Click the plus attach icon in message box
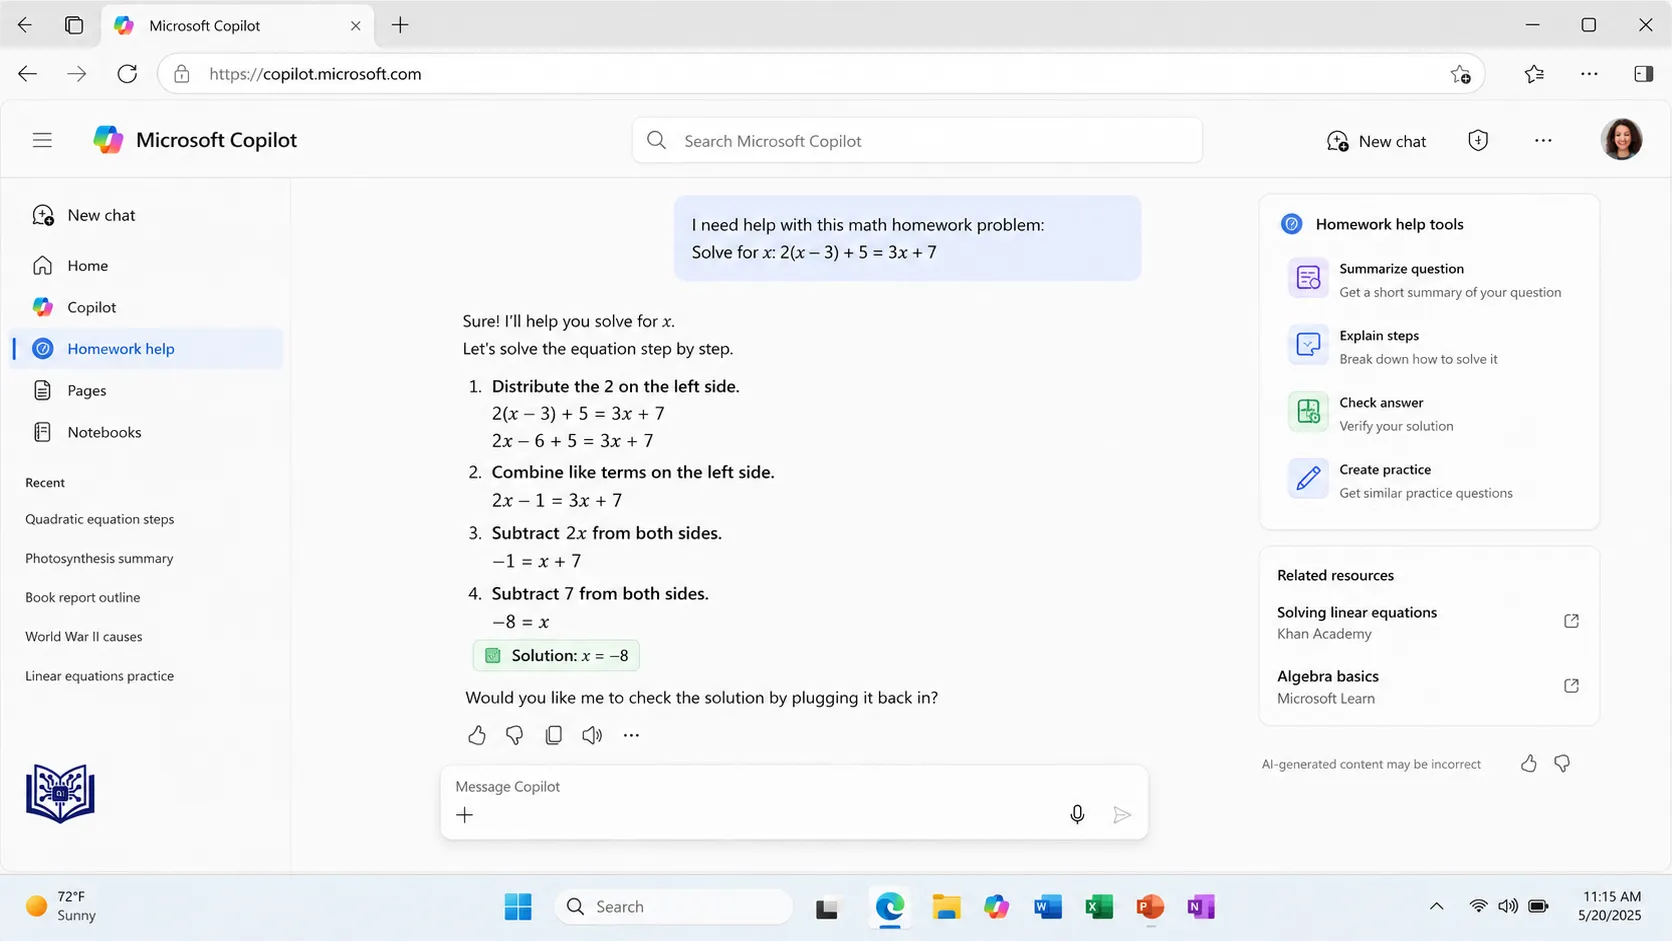 pos(464,815)
